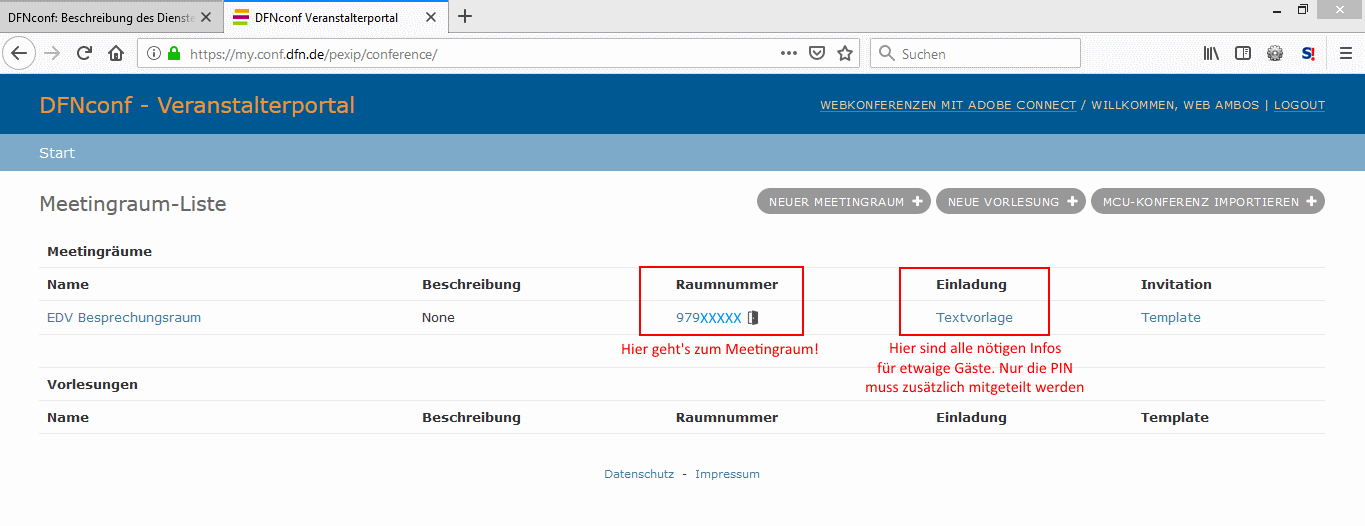Click the door icon beside room number
The height and width of the screenshot is (526, 1365).
(x=753, y=318)
